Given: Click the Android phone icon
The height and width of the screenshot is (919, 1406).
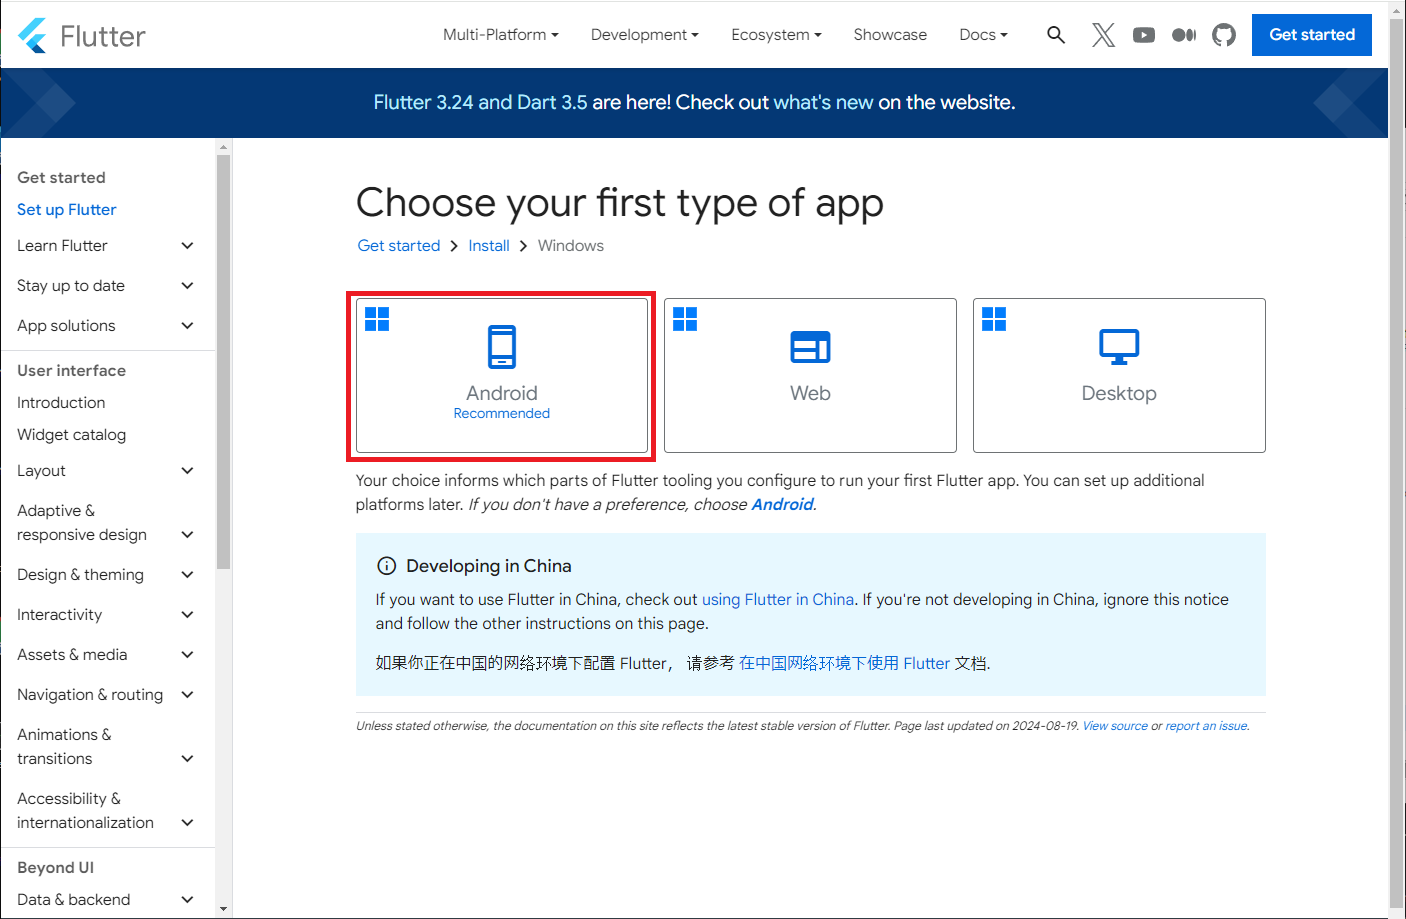Looking at the screenshot, I should coord(502,347).
